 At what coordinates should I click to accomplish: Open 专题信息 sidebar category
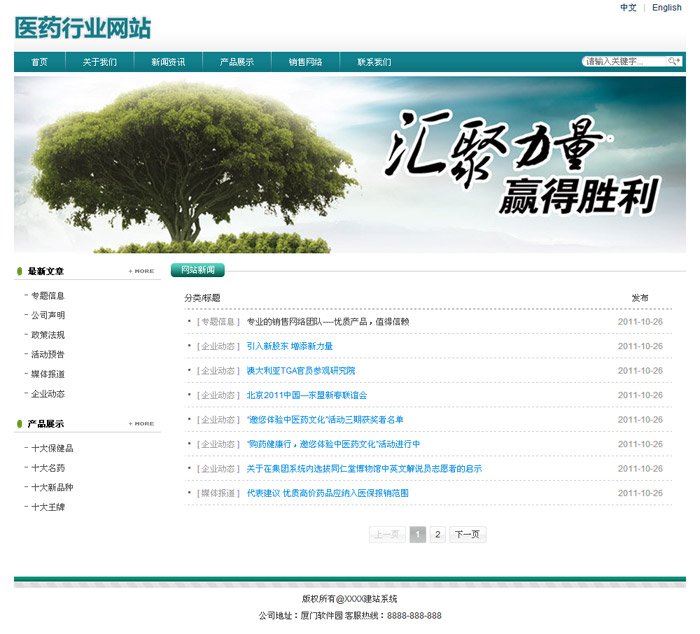(x=48, y=296)
